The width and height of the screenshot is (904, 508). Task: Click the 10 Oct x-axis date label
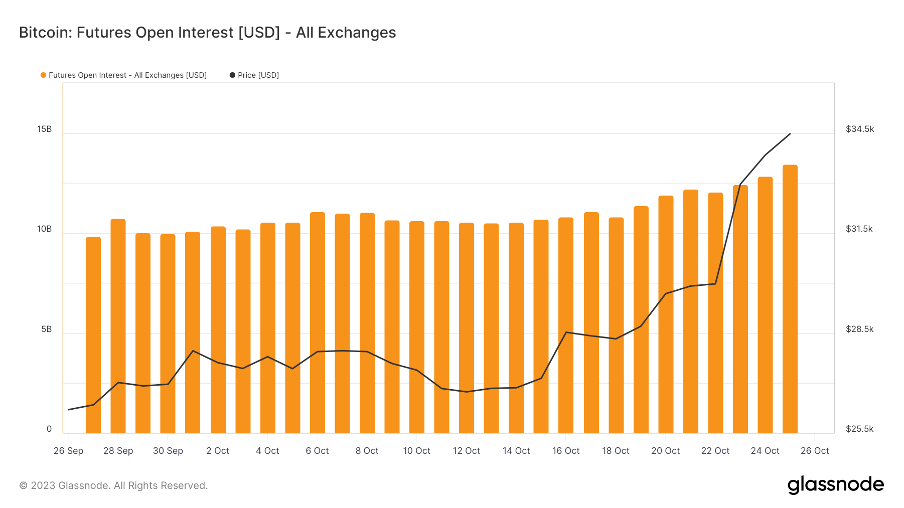pos(417,451)
